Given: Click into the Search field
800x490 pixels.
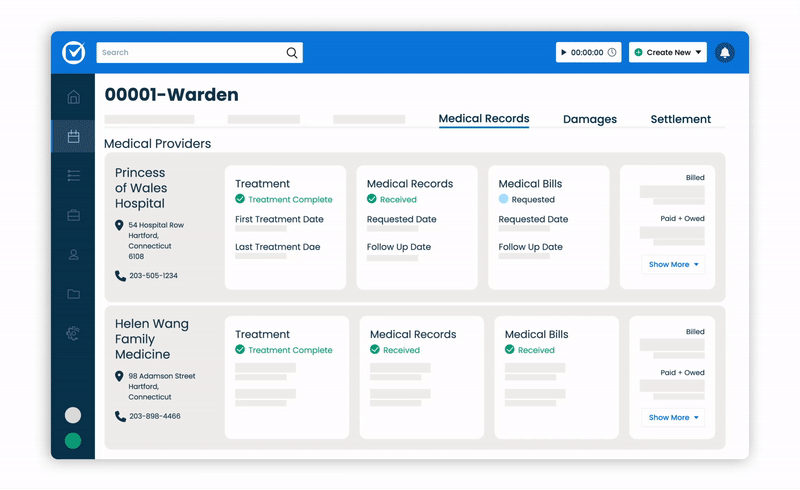Looking at the screenshot, I should pyautogui.click(x=199, y=53).
